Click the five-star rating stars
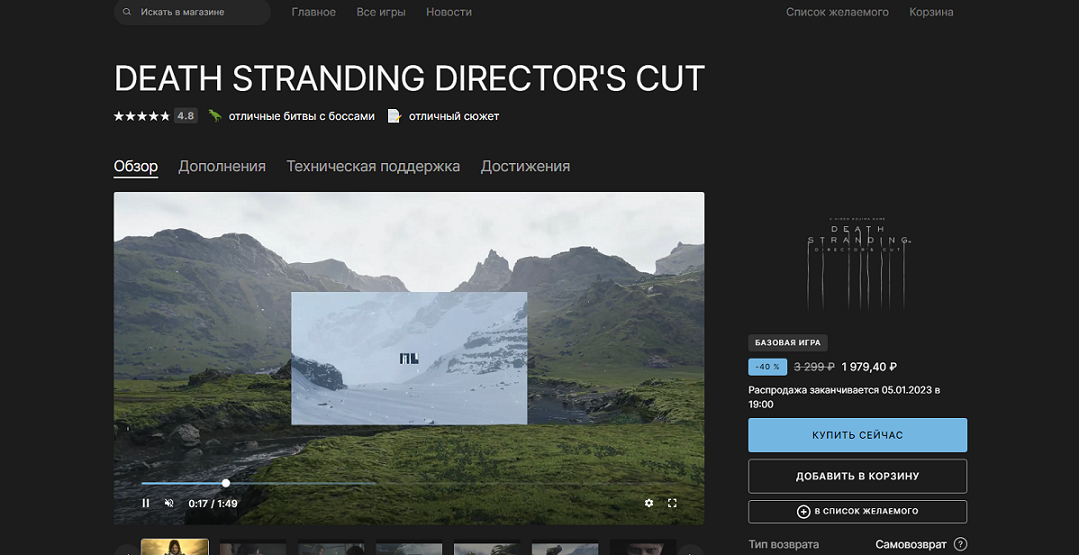The image size is (1079, 555). coord(141,116)
